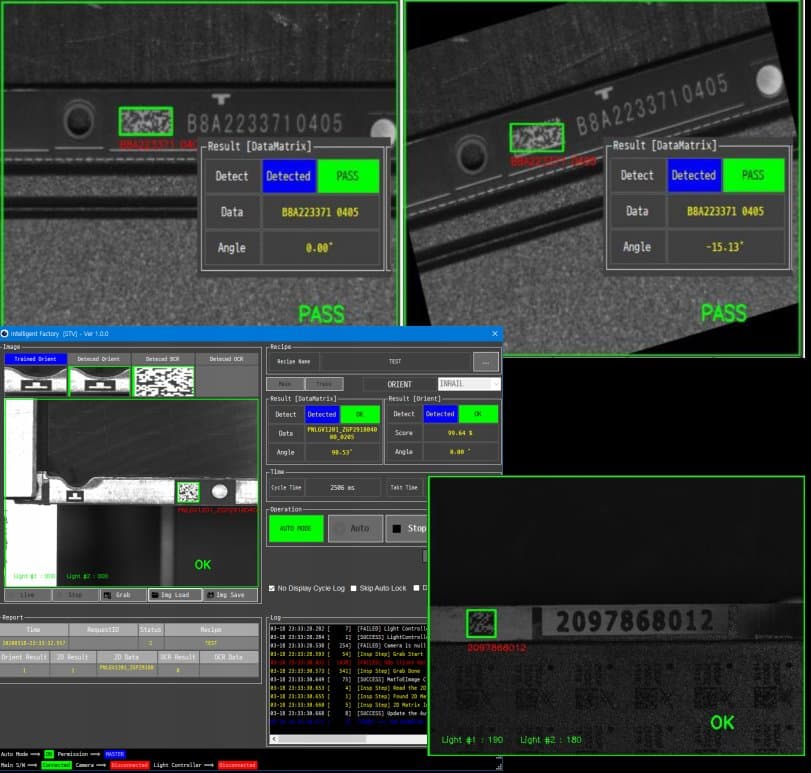Select the Trained Orient image tab
The height and width of the screenshot is (773, 811).
36,359
